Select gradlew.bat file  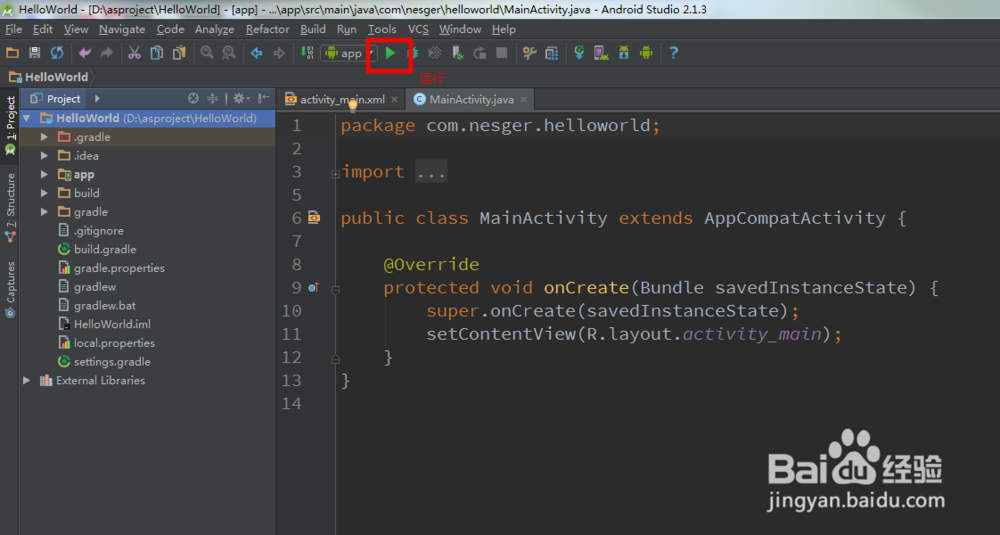pyautogui.click(x=96, y=305)
